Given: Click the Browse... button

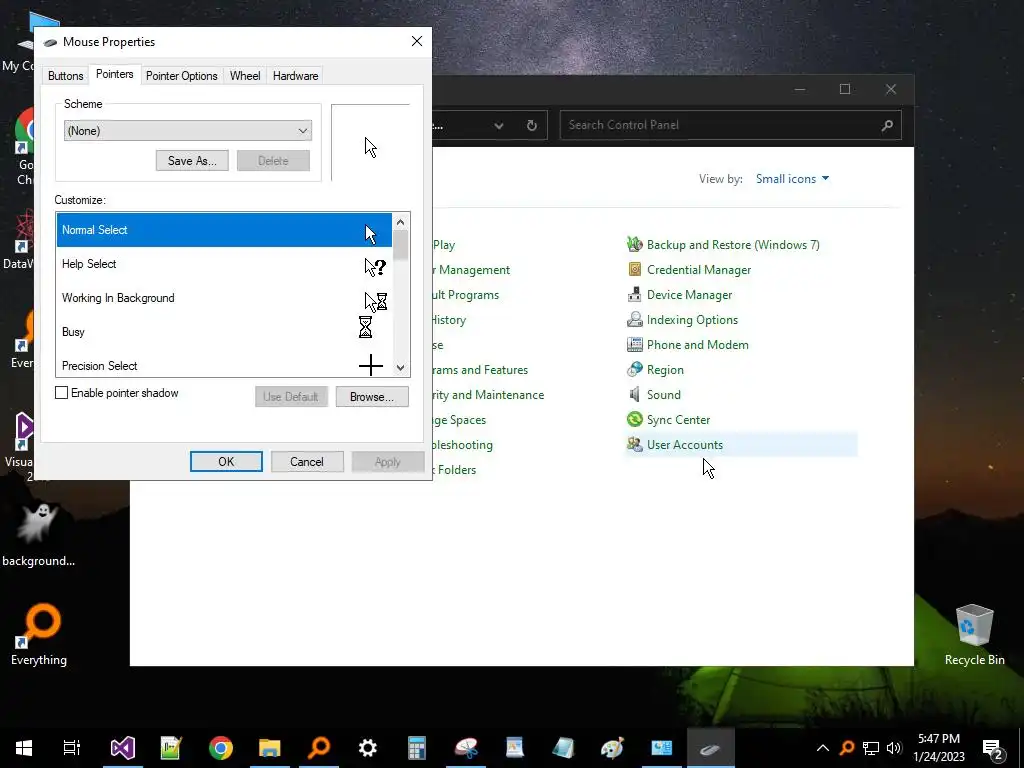Looking at the screenshot, I should (372, 396).
